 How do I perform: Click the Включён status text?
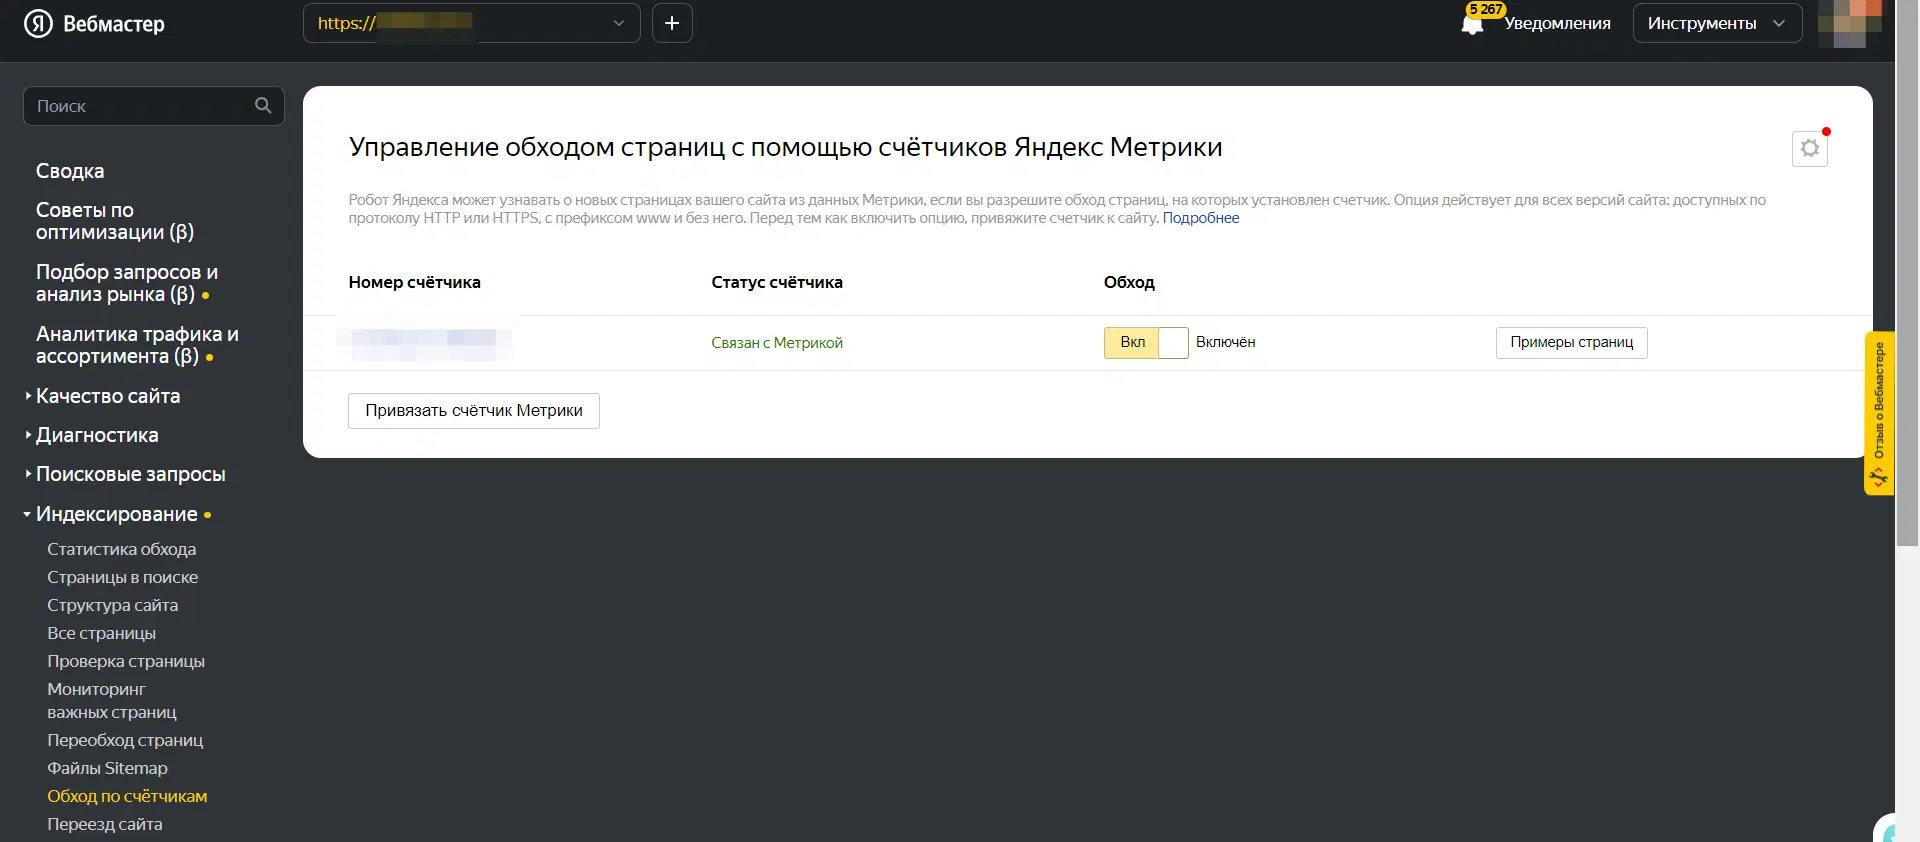pyautogui.click(x=1226, y=342)
